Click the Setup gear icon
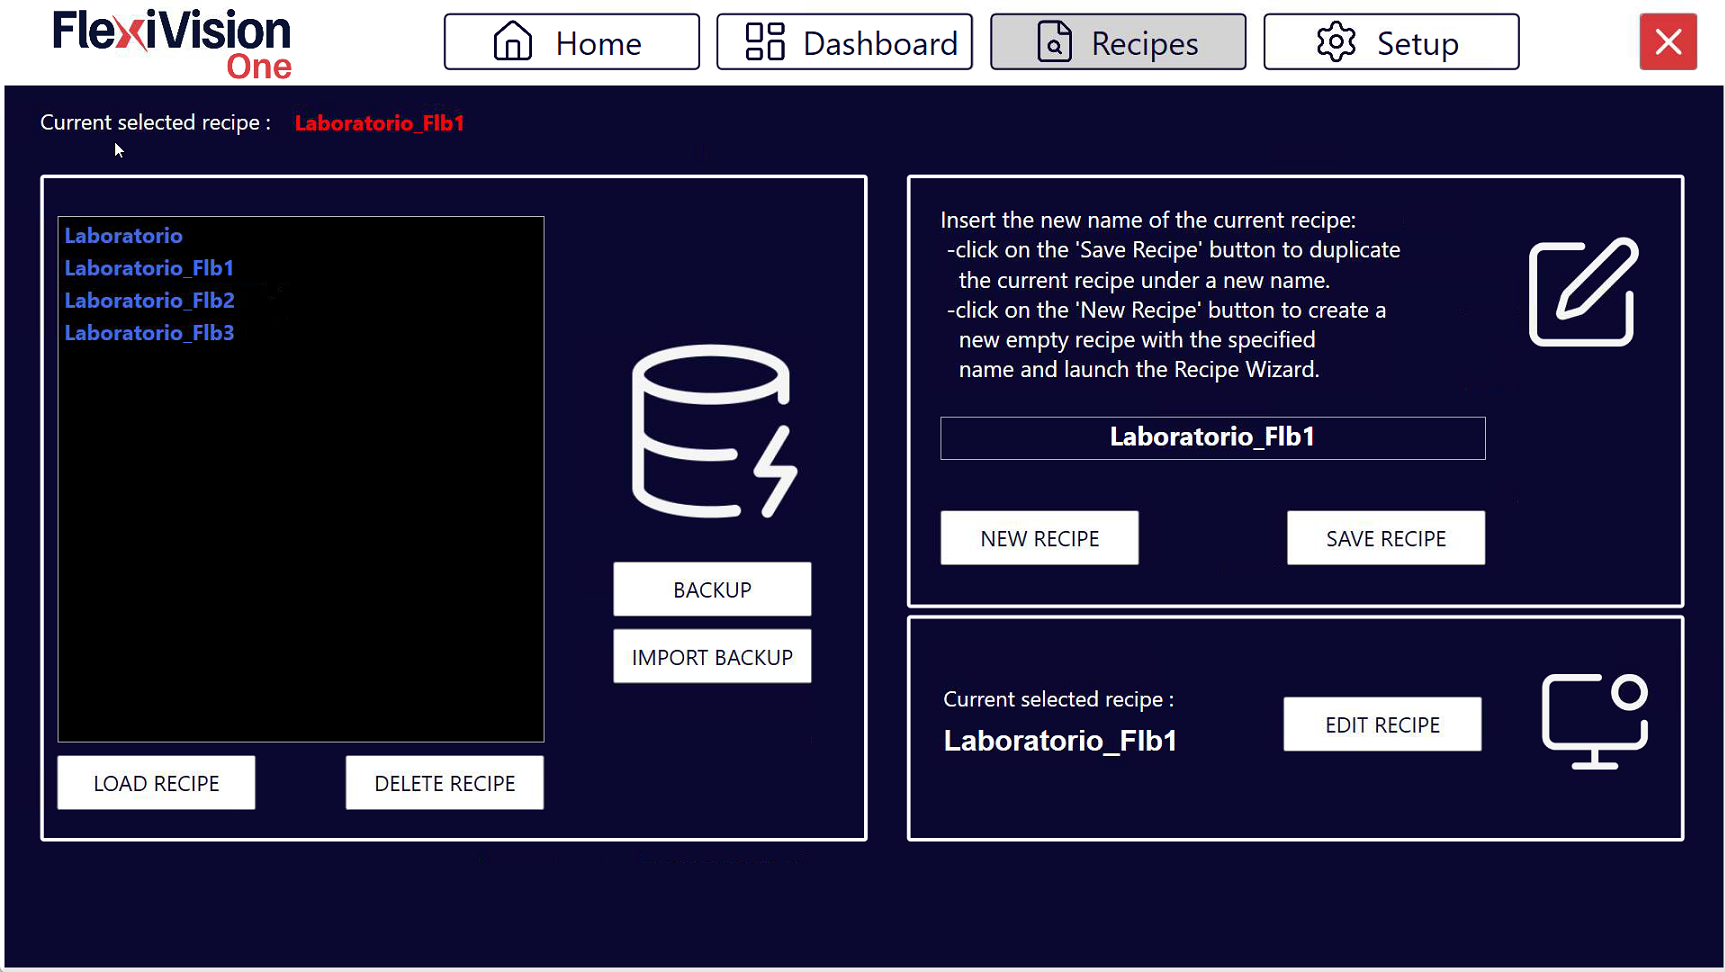 click(x=1336, y=42)
